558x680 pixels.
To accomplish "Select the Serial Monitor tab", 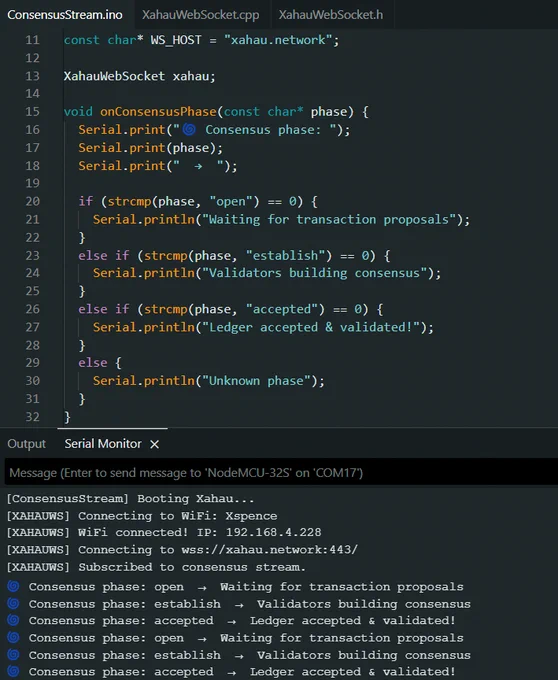I will [103, 444].
